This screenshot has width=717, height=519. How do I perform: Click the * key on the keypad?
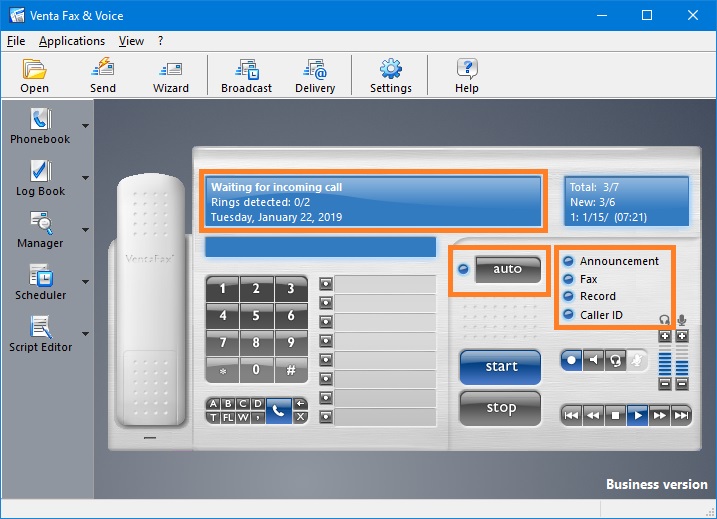[223, 370]
